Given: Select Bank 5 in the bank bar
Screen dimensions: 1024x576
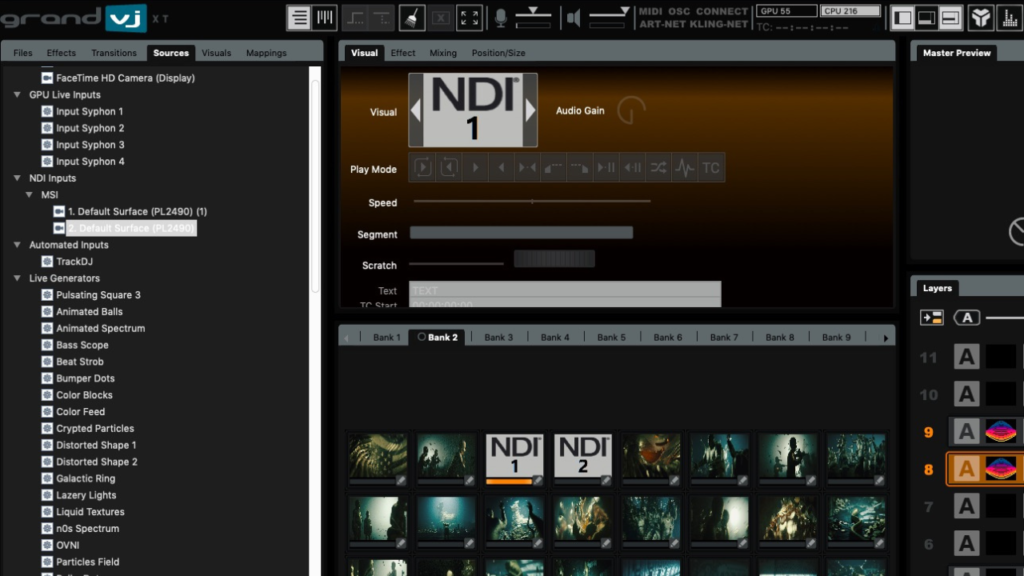Looking at the screenshot, I should click(x=611, y=338).
